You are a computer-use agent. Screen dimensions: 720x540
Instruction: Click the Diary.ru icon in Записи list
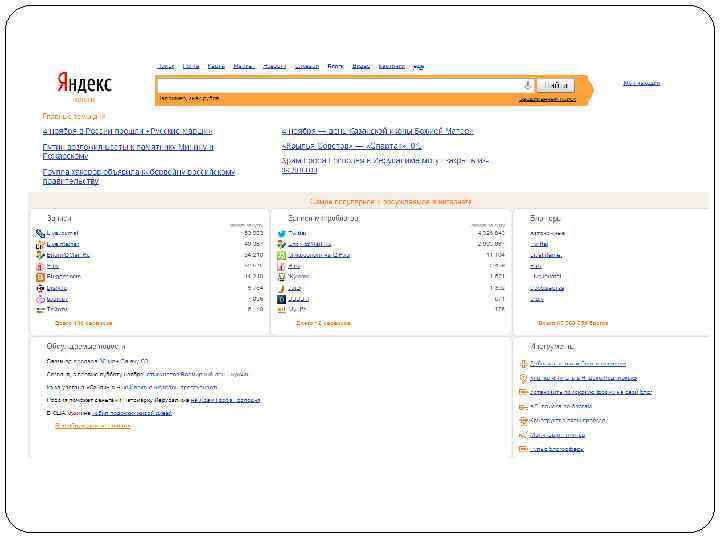click(40, 288)
